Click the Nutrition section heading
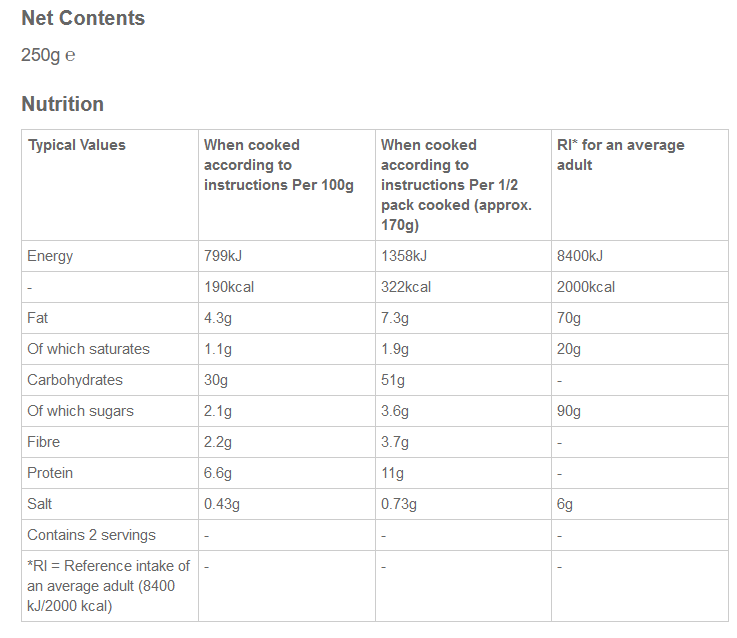 pyautogui.click(x=62, y=104)
